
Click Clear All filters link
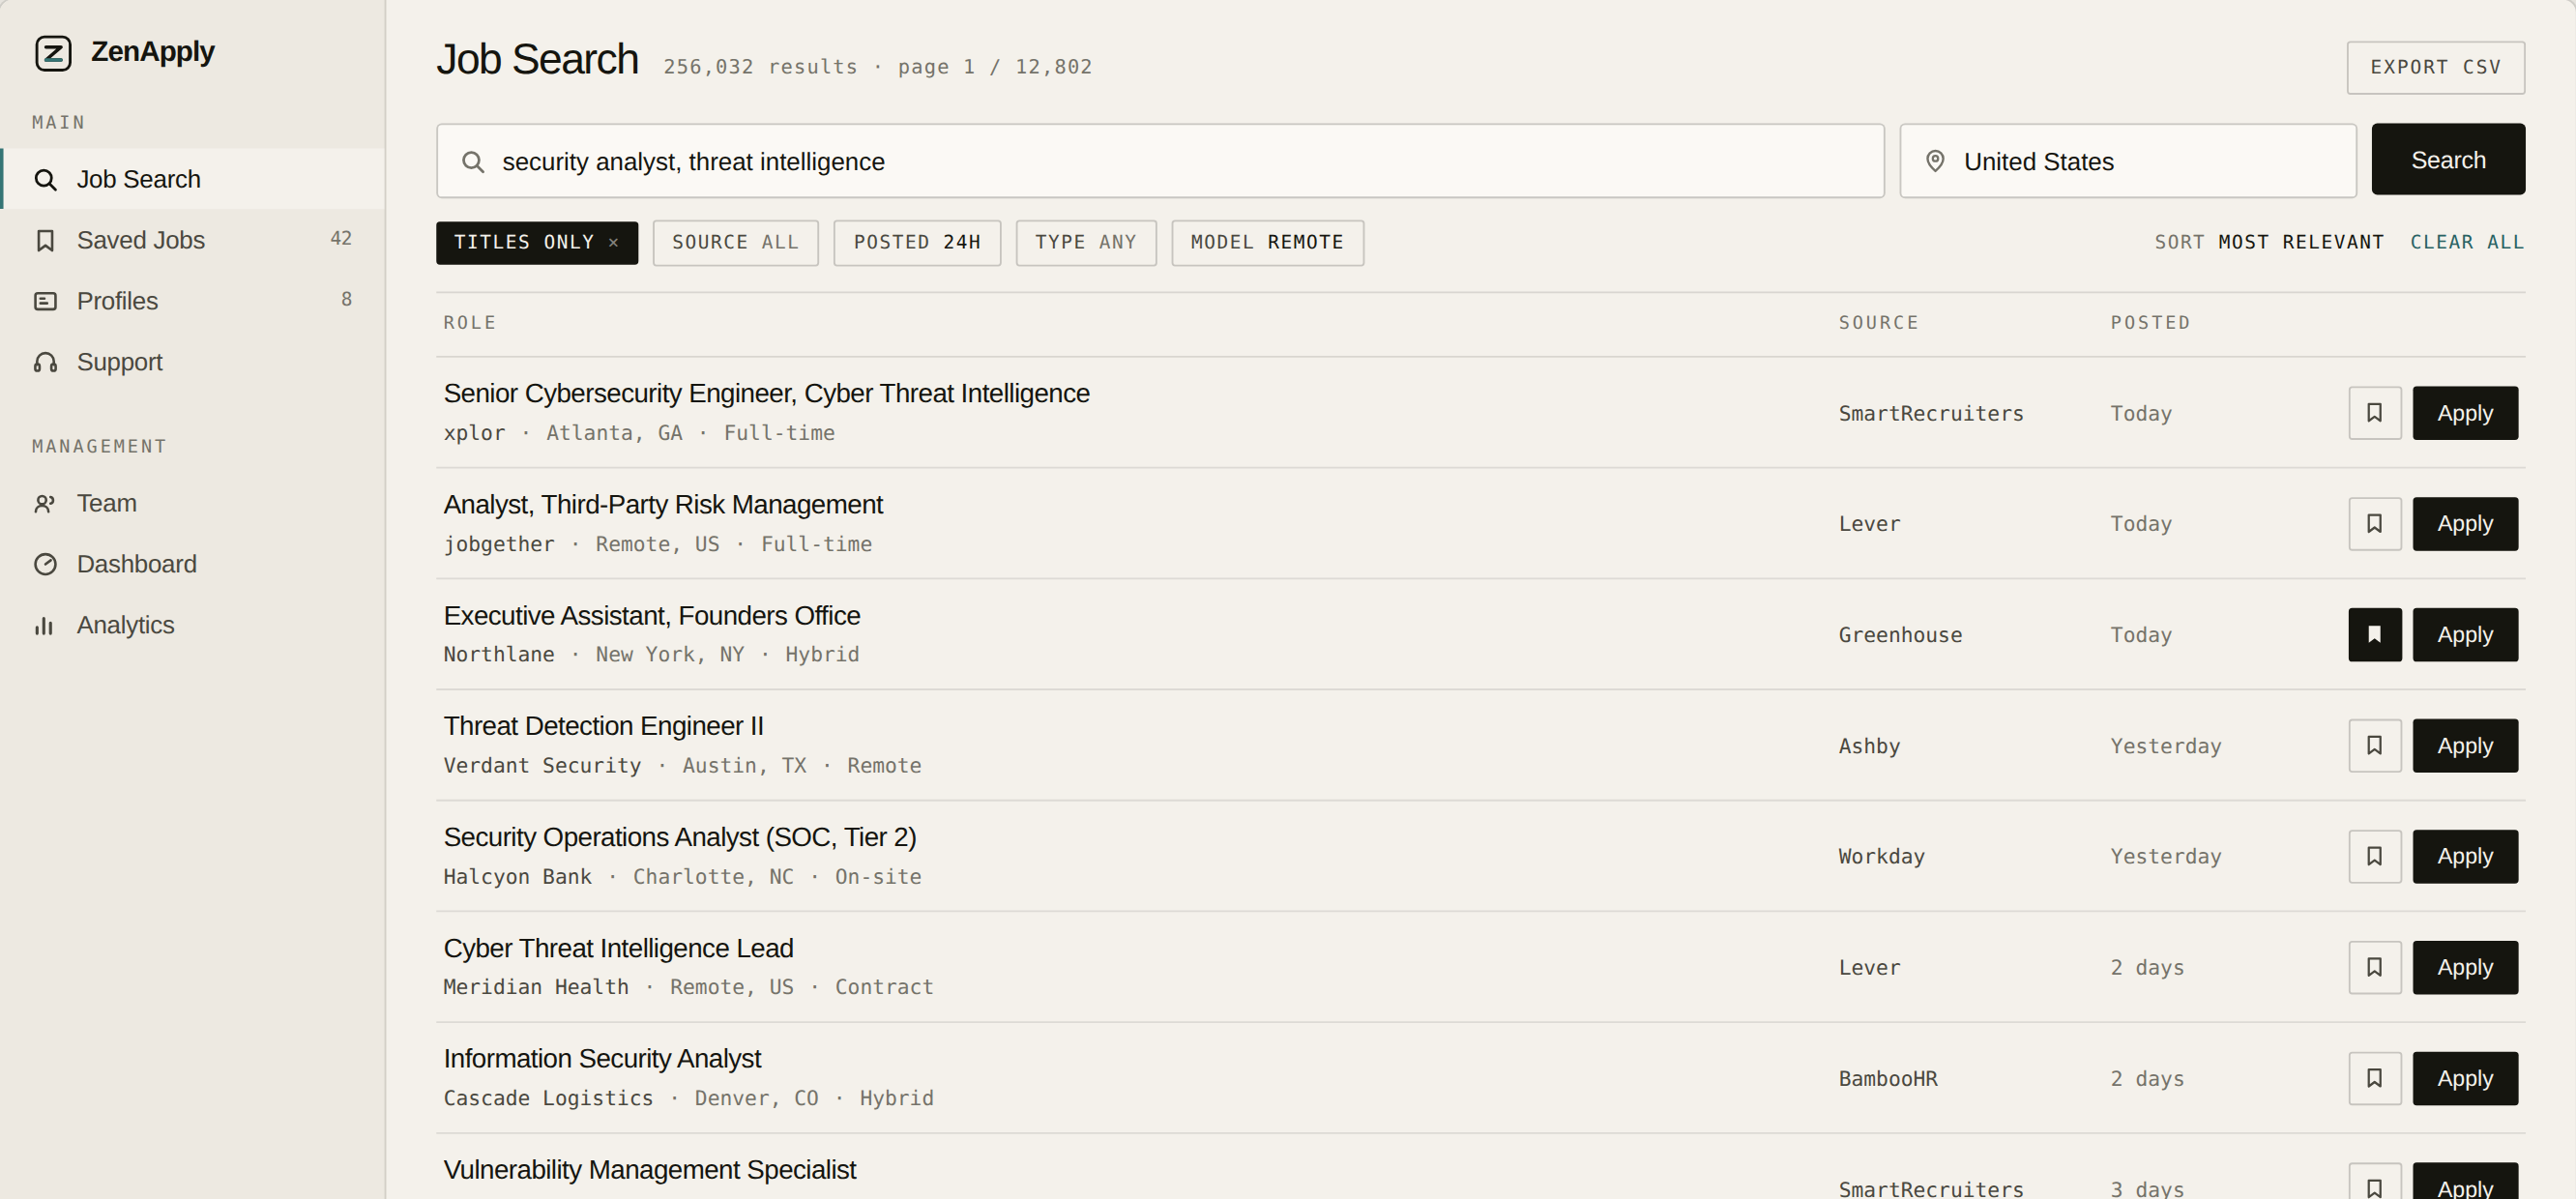click(2467, 242)
